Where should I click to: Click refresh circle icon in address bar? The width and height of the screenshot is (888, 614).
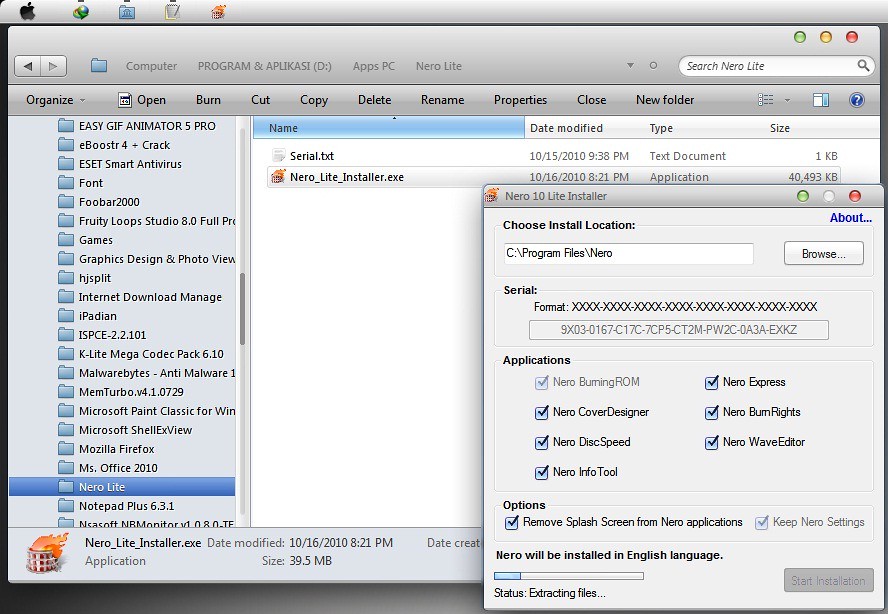click(x=653, y=66)
